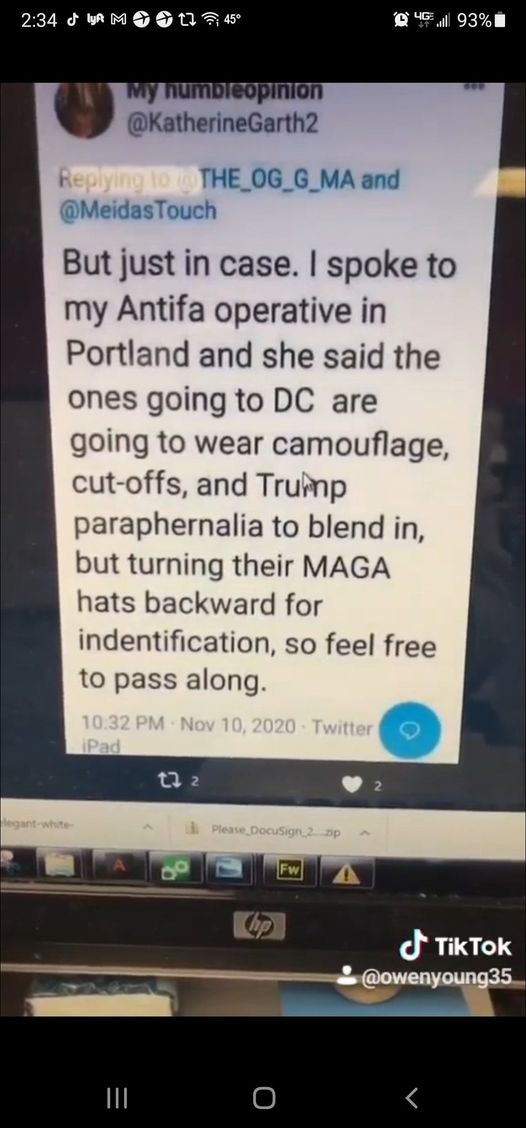The height and width of the screenshot is (1128, 526).
Task: Expand the elegant-white download chevron
Action: (x=147, y=828)
